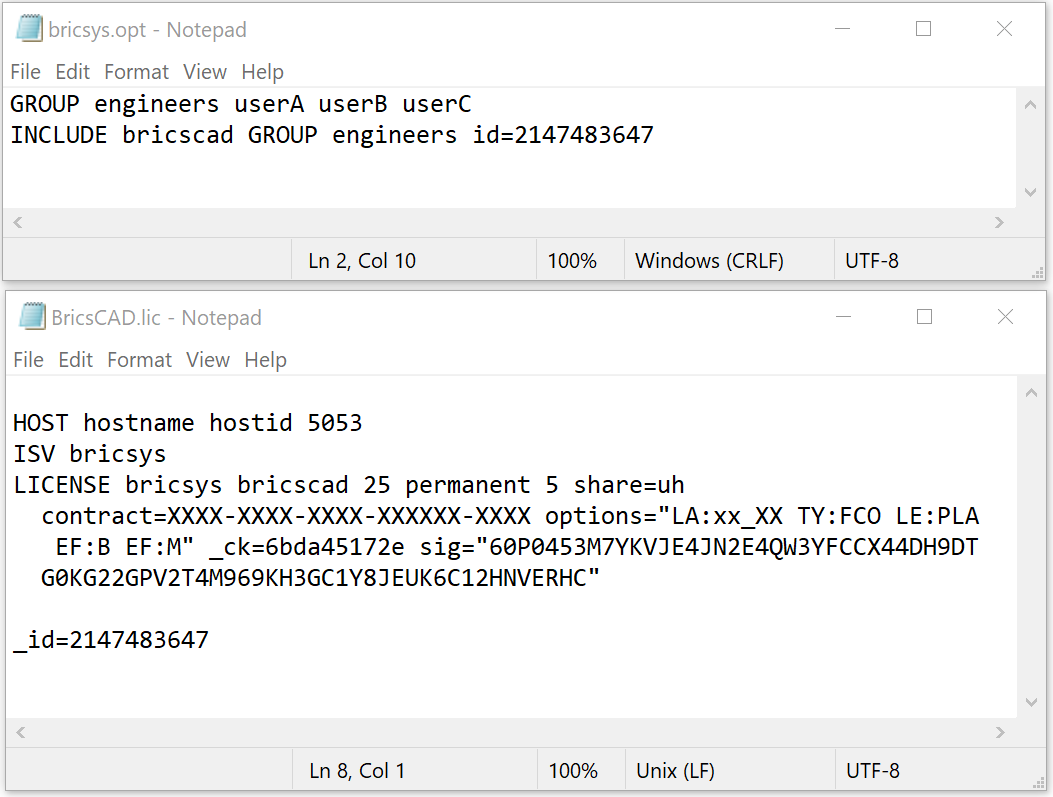Open View menu in BricsCAD.lic window
Screen dimensions: 1053x797
(208, 360)
